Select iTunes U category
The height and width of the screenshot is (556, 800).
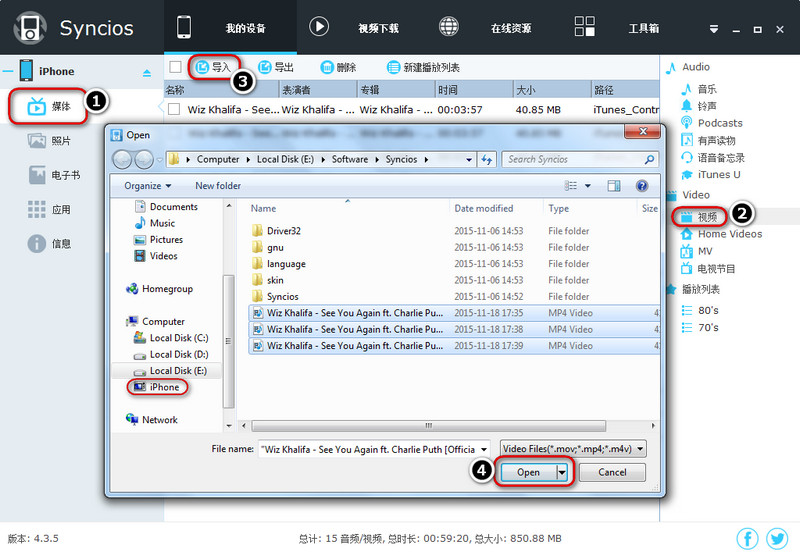coord(711,174)
